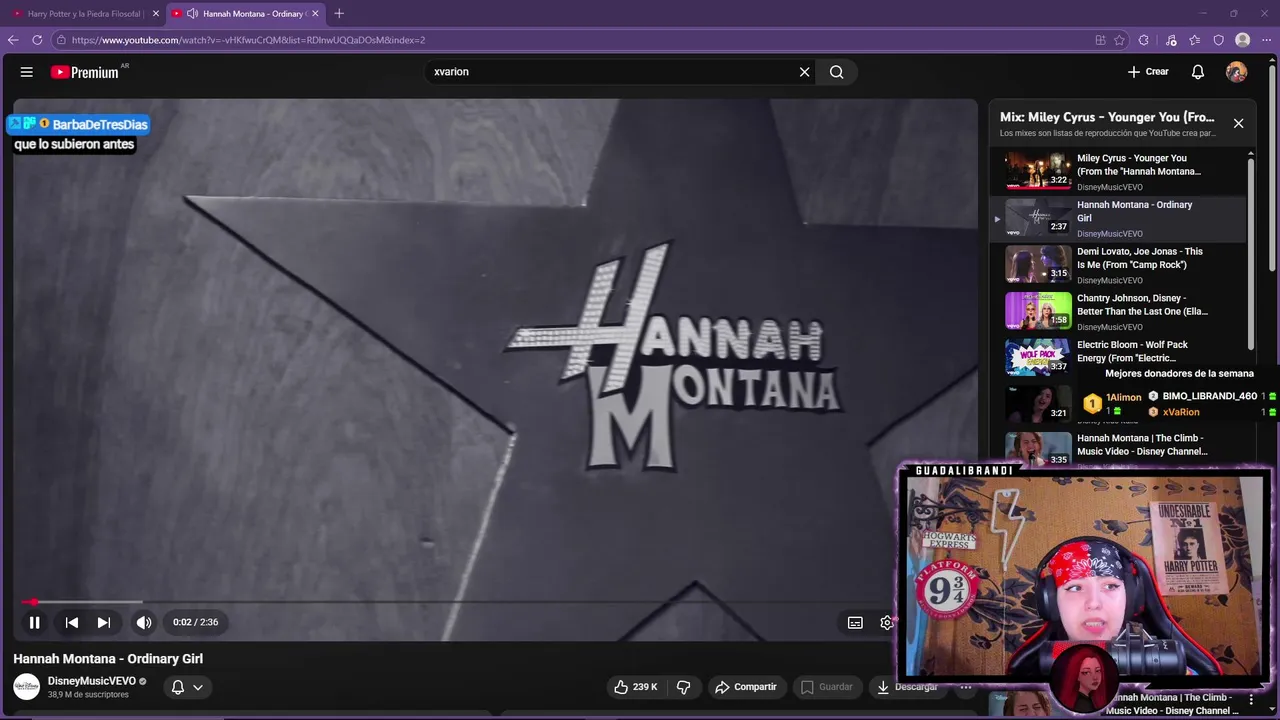The image size is (1280, 720).
Task: Add this page to browser favorites
Action: pyautogui.click(x=1119, y=40)
